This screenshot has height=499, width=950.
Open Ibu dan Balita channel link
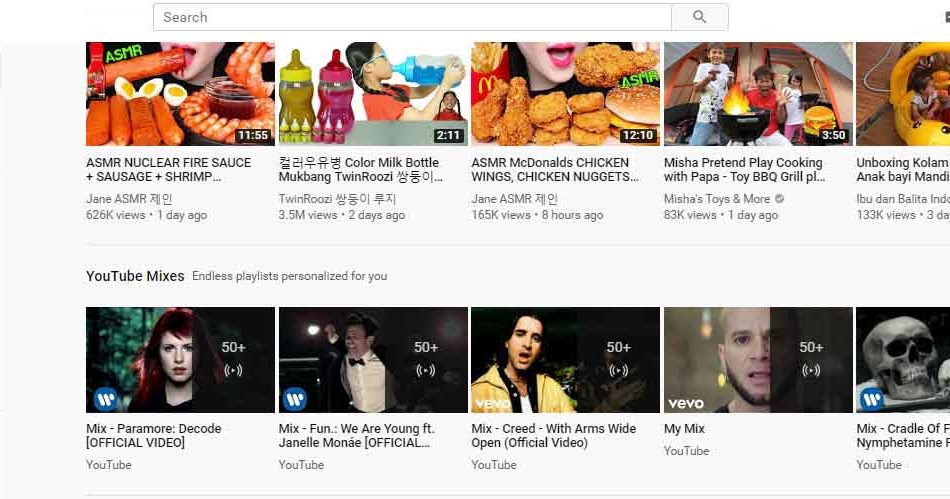coord(903,199)
